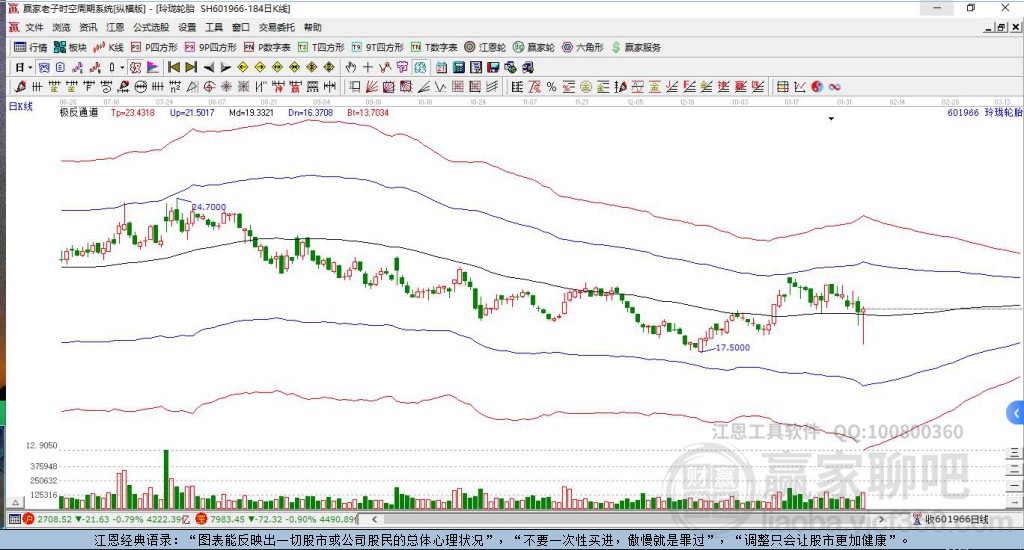The height and width of the screenshot is (550, 1024).
Task: Select the red pencil drawing tool
Action: 20,87
